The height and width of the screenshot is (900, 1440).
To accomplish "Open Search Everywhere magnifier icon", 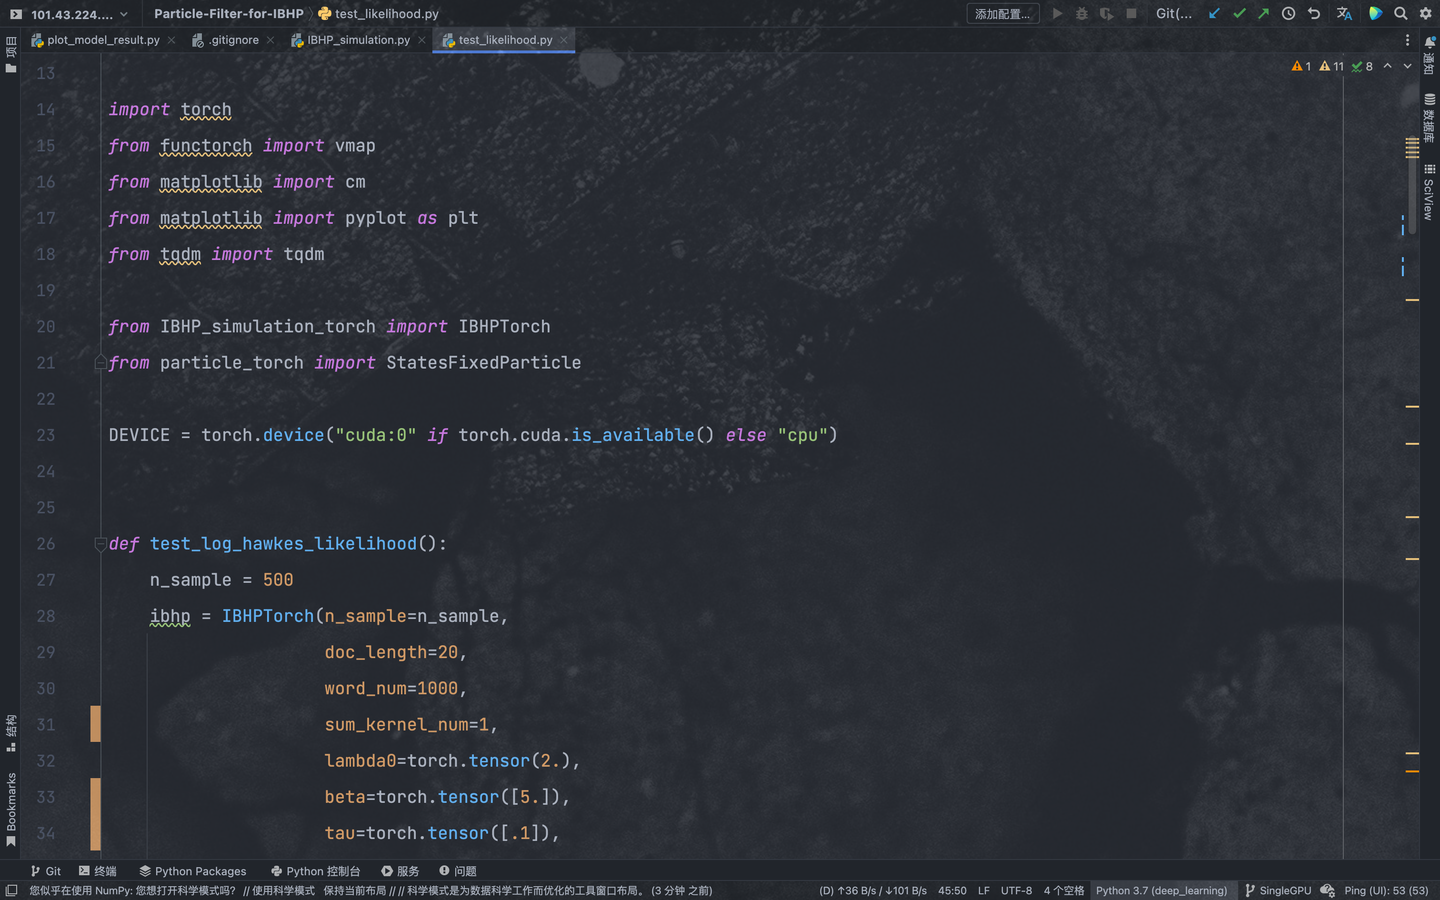I will coord(1401,14).
